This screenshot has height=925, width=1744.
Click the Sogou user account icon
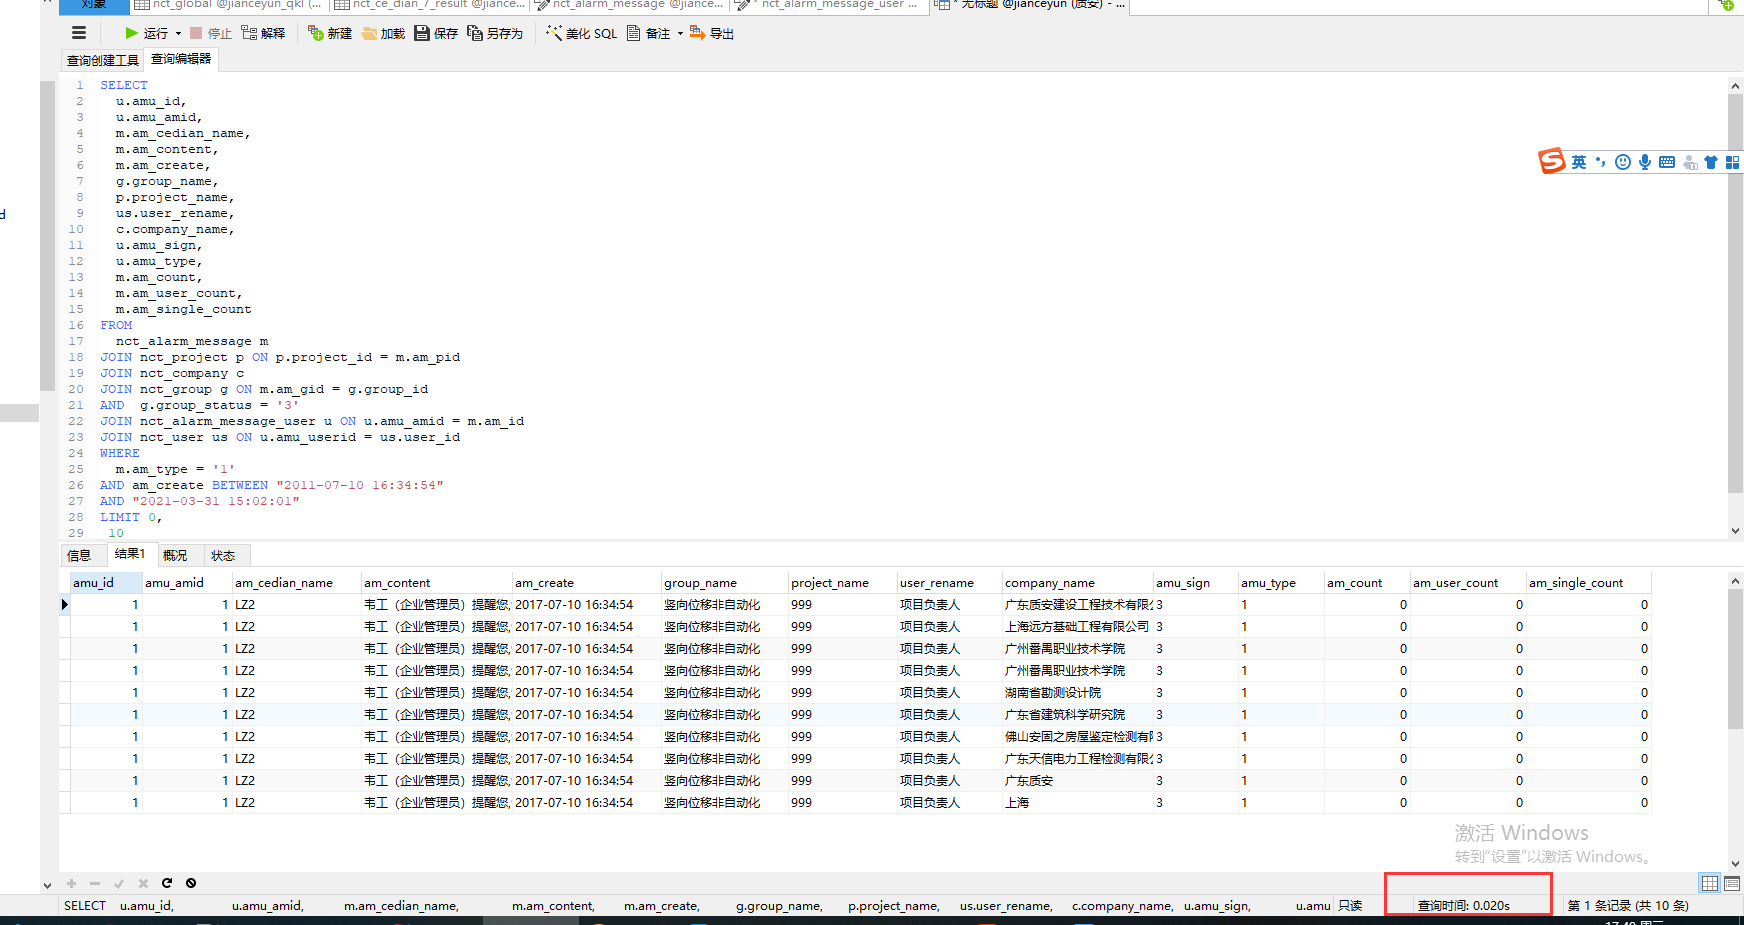(1690, 162)
